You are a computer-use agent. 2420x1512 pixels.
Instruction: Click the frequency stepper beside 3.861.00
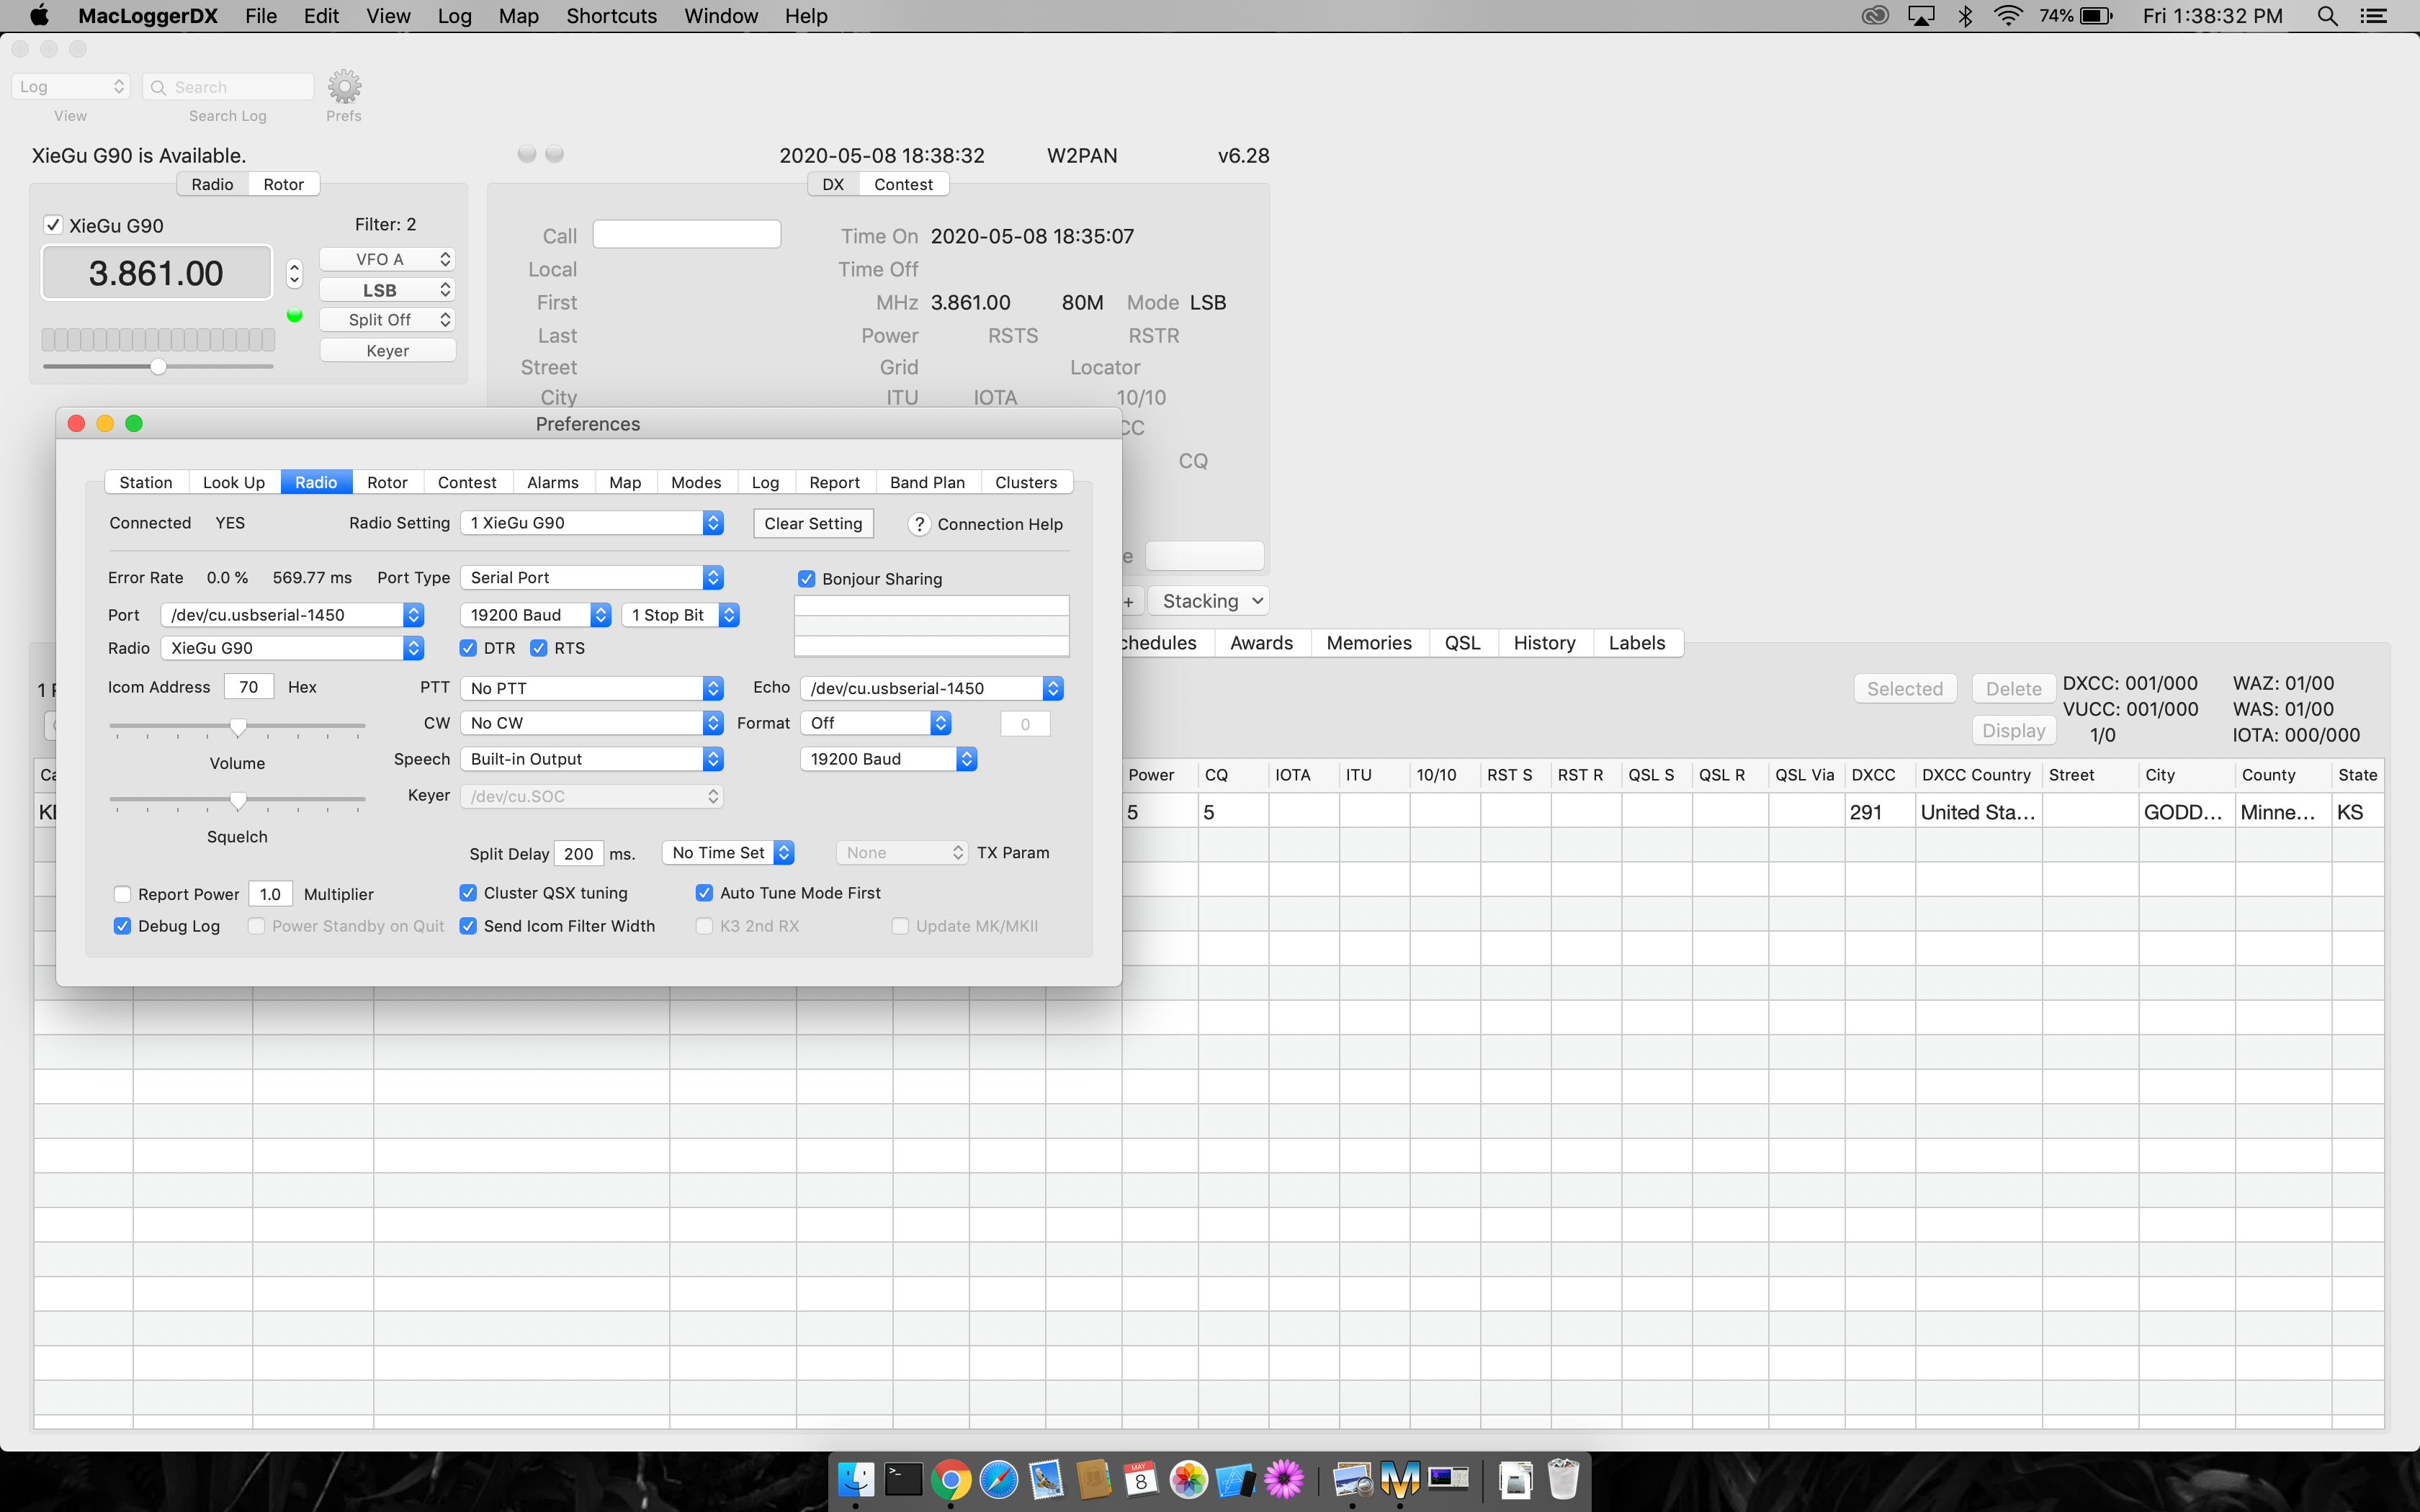[294, 273]
